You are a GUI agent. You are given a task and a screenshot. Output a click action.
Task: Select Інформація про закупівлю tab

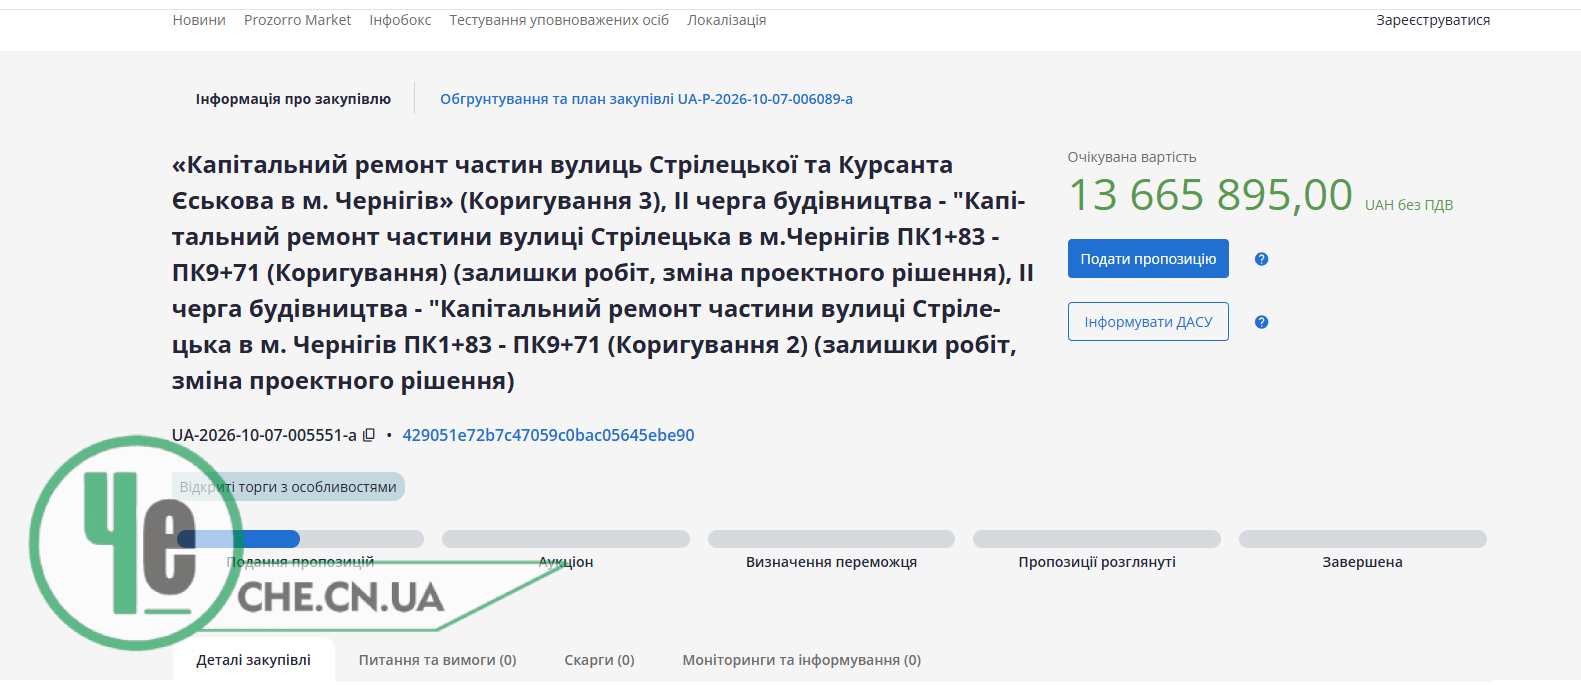pyautogui.click(x=293, y=99)
